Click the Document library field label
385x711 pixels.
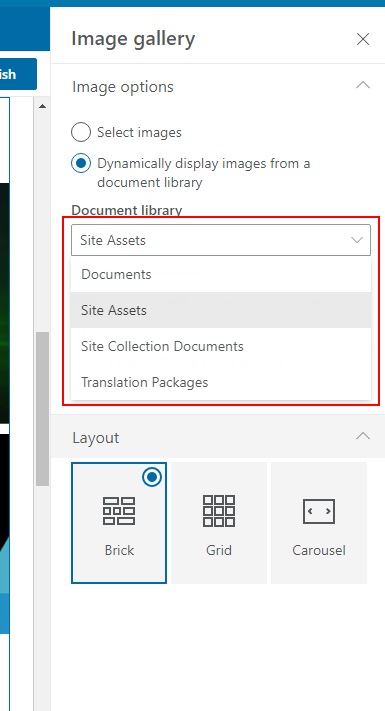pos(127,210)
